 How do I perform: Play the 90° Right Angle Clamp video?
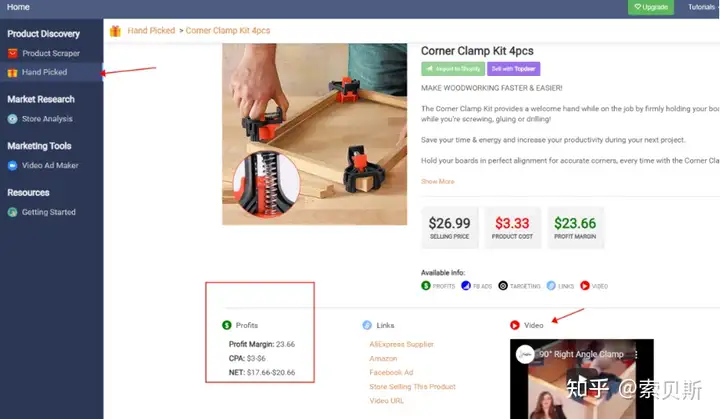(x=581, y=381)
